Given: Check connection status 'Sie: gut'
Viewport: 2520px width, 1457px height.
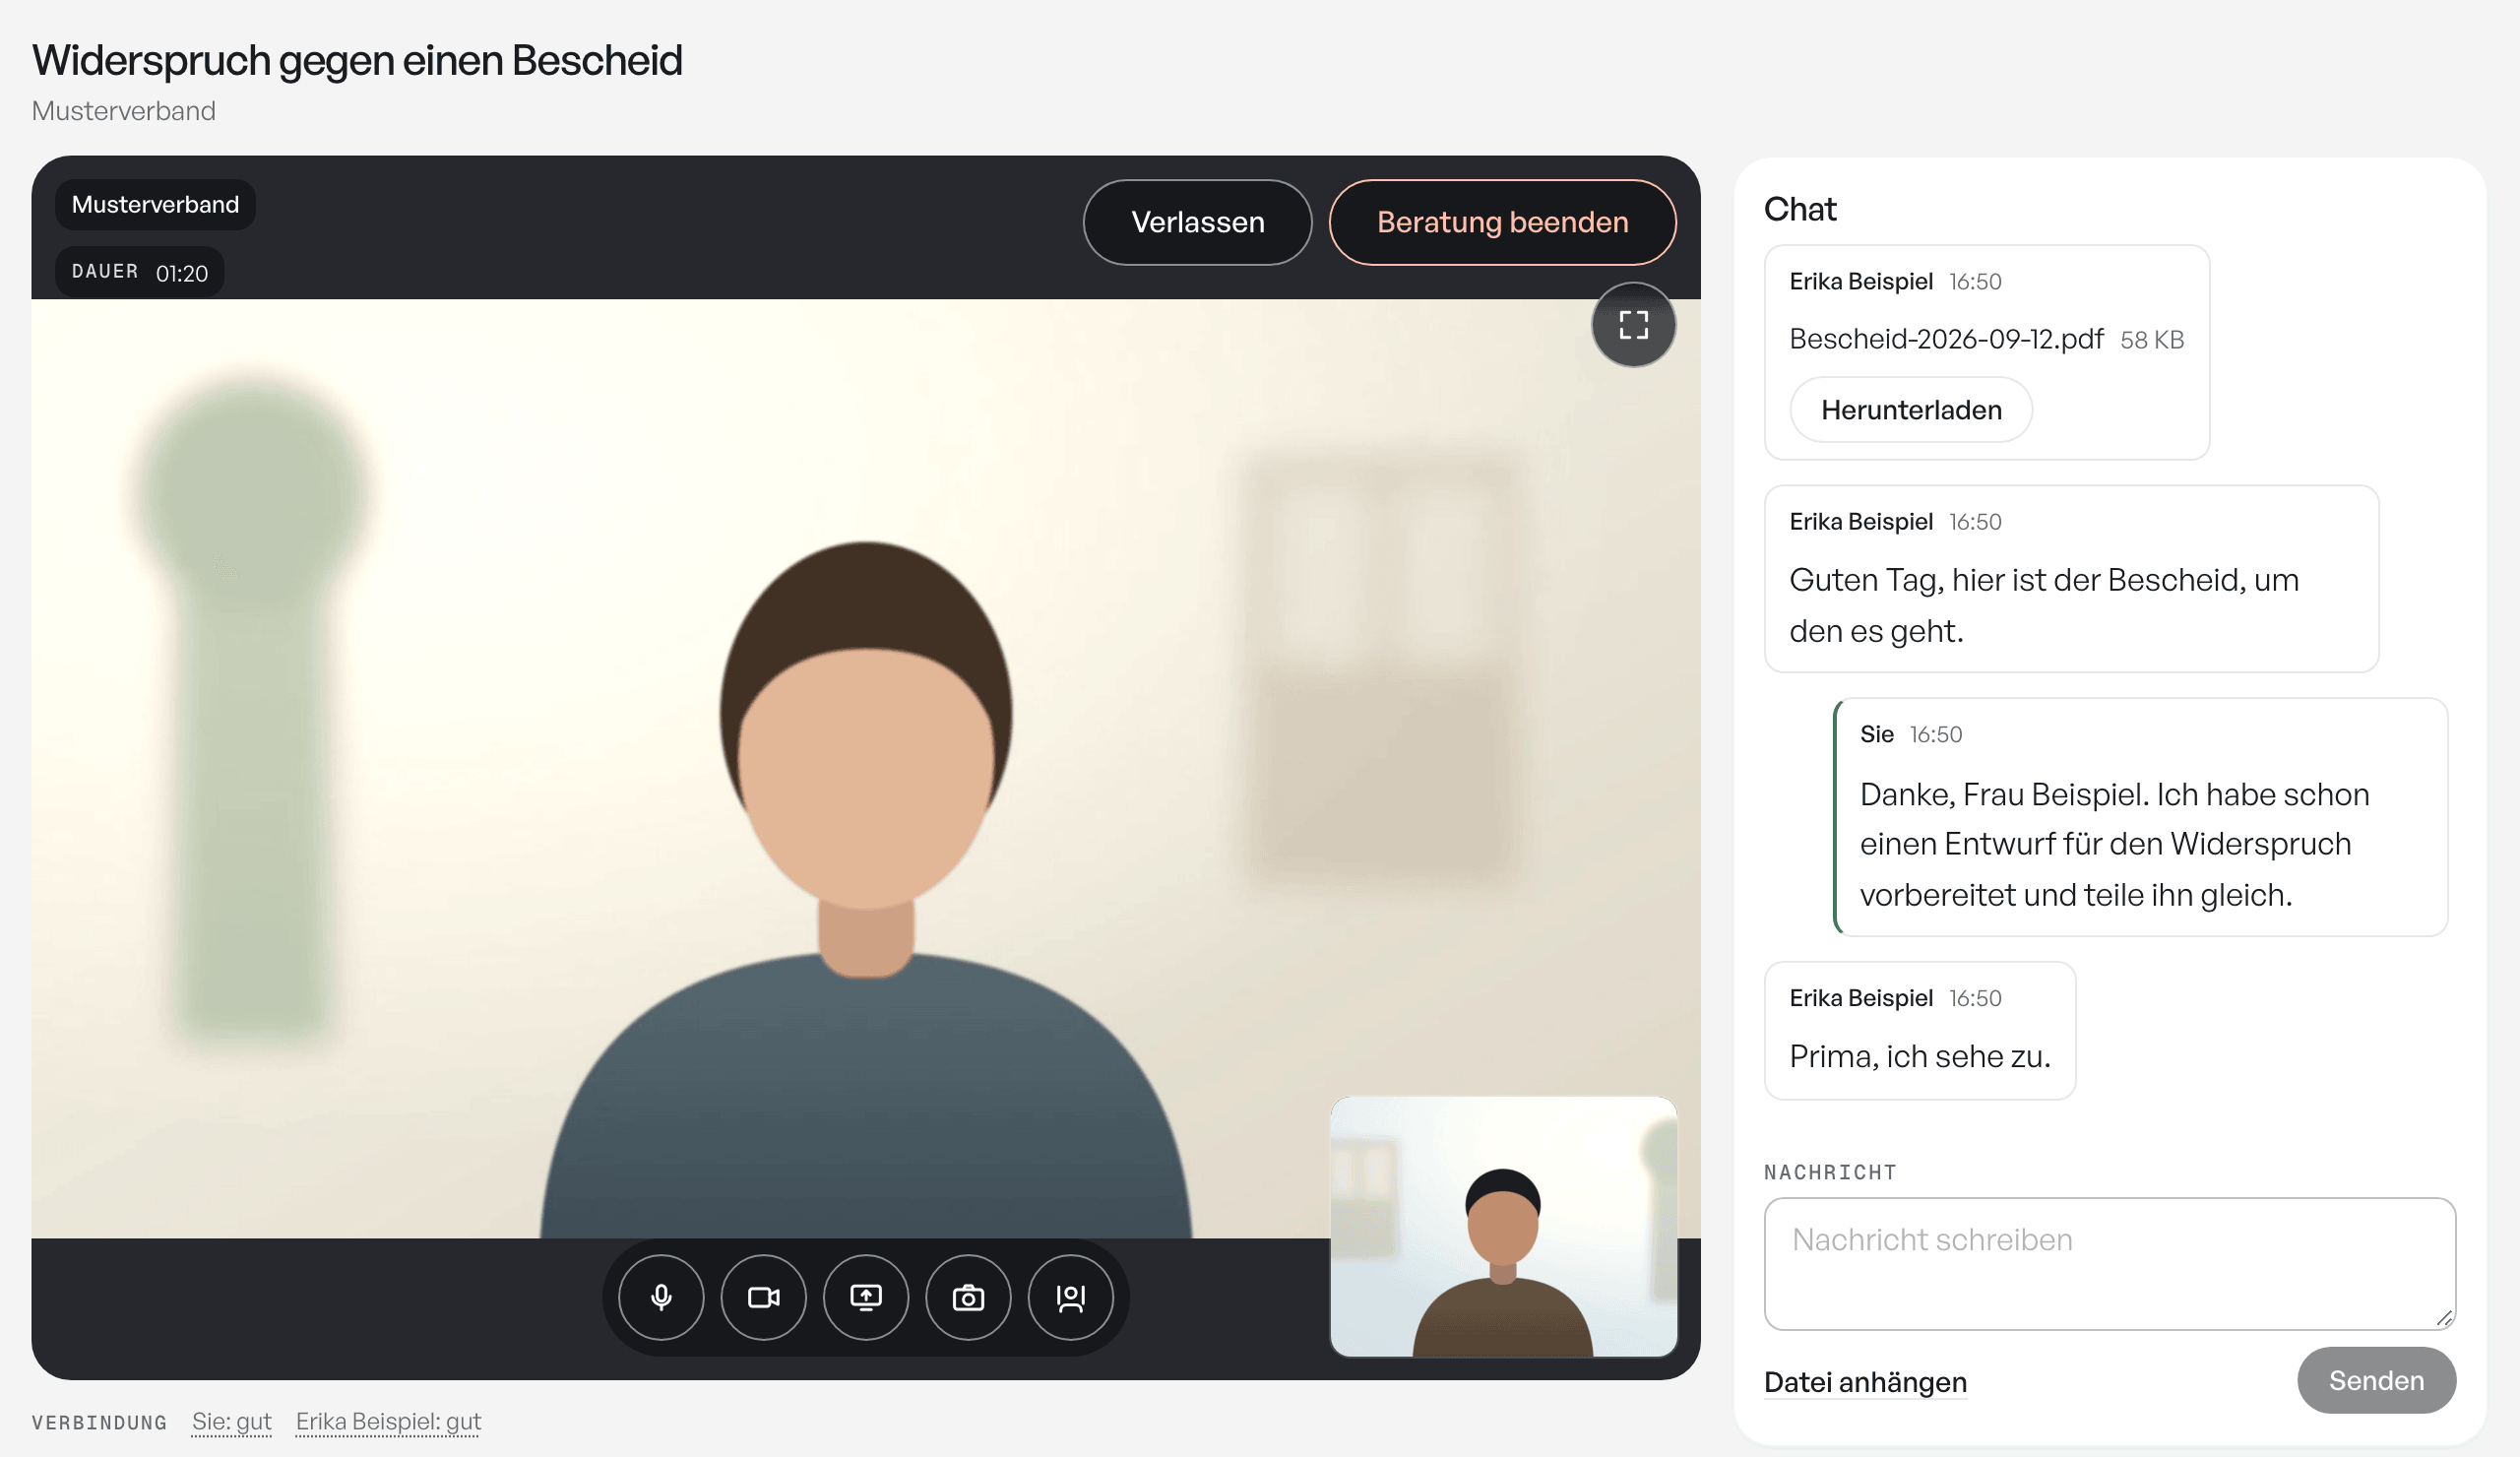Looking at the screenshot, I should (232, 1422).
